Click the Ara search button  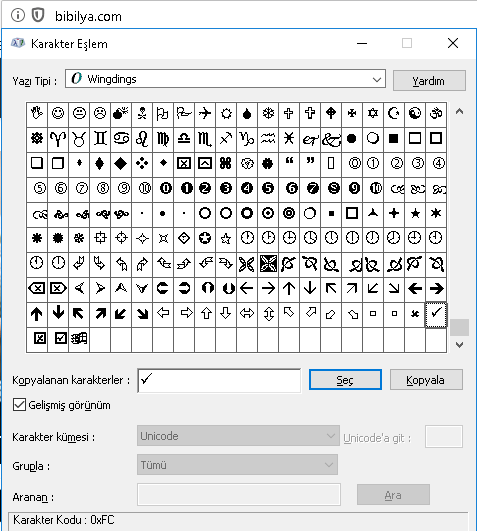393,495
